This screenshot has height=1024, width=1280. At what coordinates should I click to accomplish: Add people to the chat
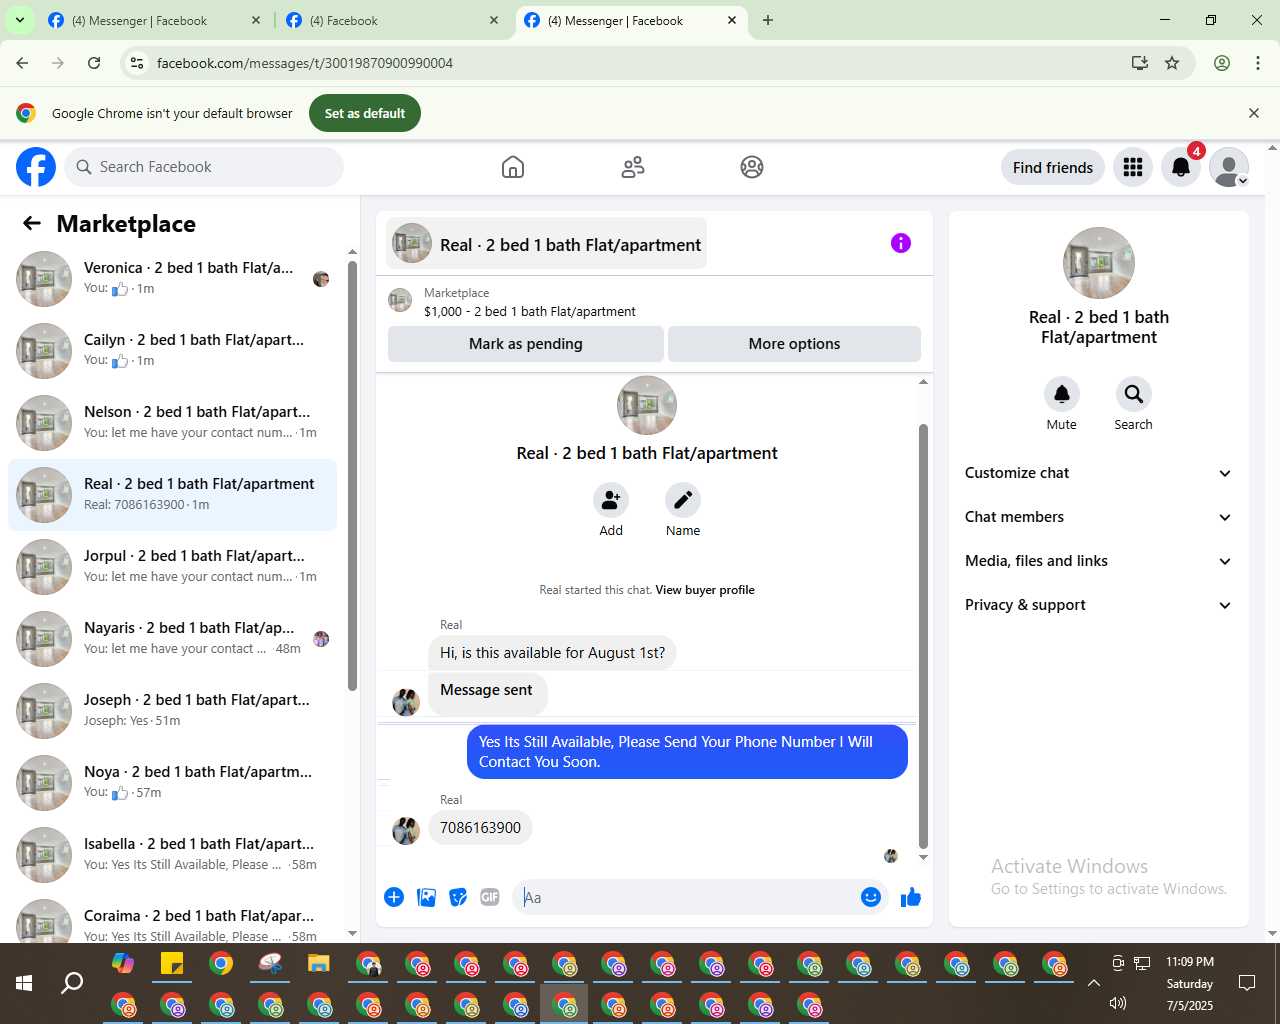611,500
